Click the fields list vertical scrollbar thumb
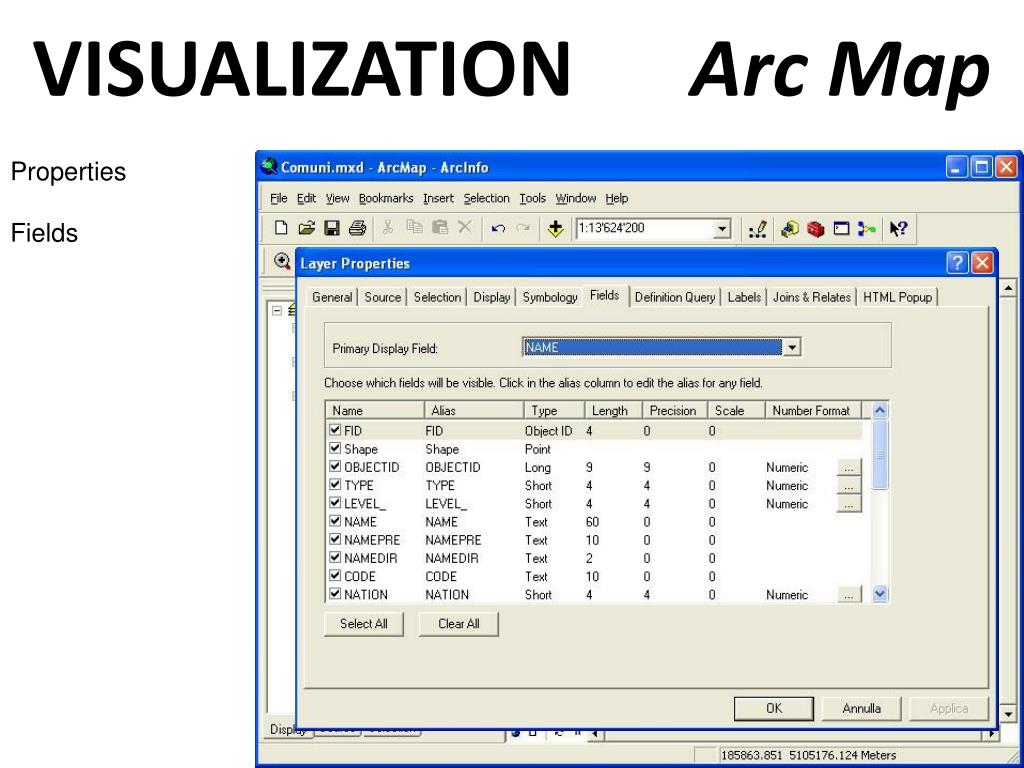 [x=880, y=454]
